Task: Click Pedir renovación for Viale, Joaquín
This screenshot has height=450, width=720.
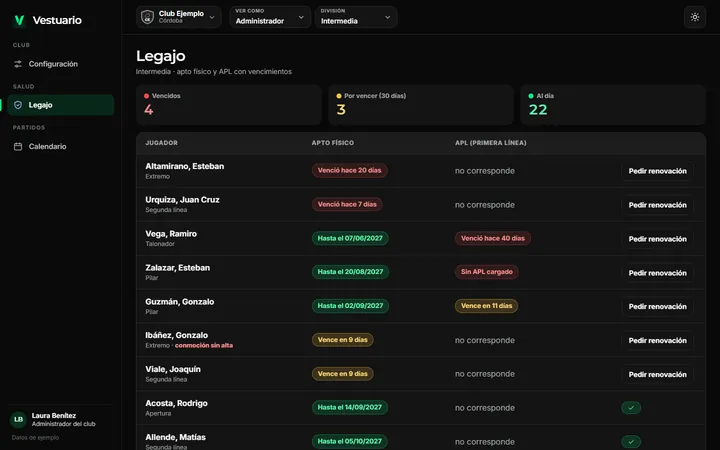Action: pyautogui.click(x=658, y=374)
